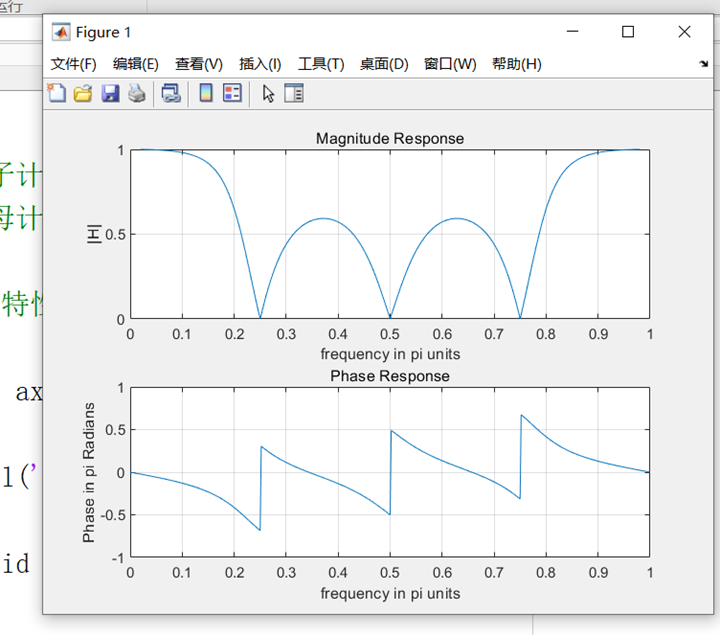
Task: Insert a legend via the toolbar icon
Action: [232, 93]
